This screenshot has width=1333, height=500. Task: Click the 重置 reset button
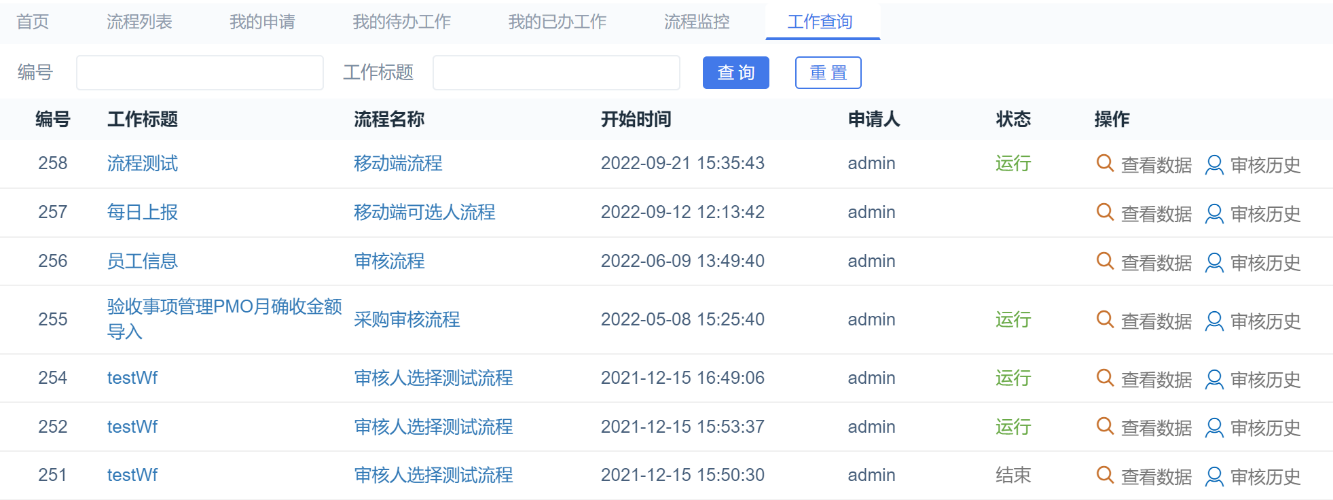(827, 73)
